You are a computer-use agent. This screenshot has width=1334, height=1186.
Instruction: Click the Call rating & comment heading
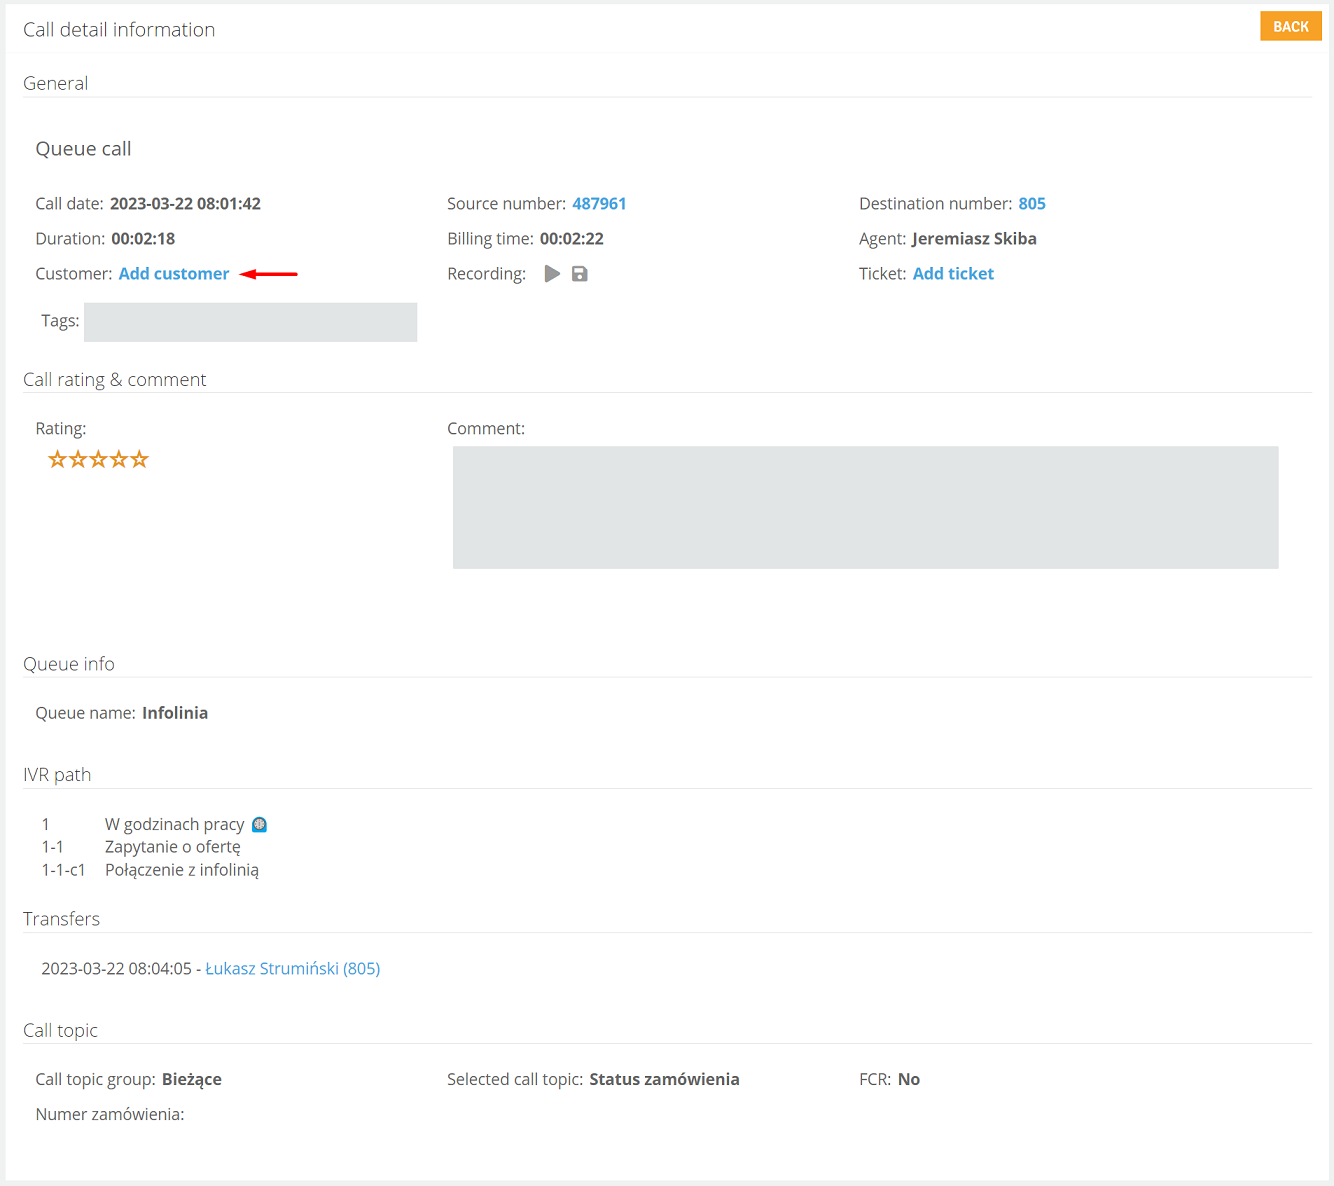[115, 380]
